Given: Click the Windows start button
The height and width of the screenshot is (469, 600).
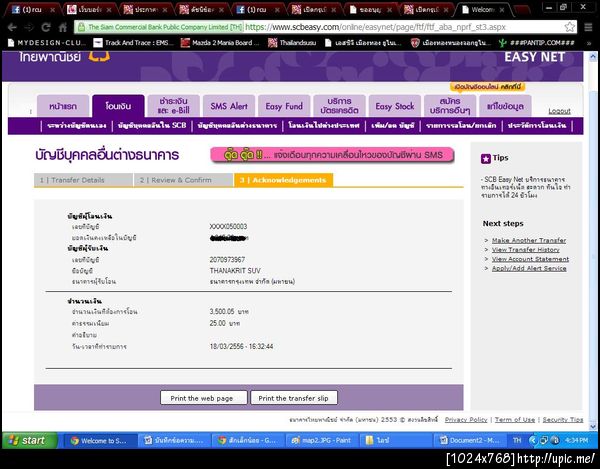Looking at the screenshot, I should (29, 440).
